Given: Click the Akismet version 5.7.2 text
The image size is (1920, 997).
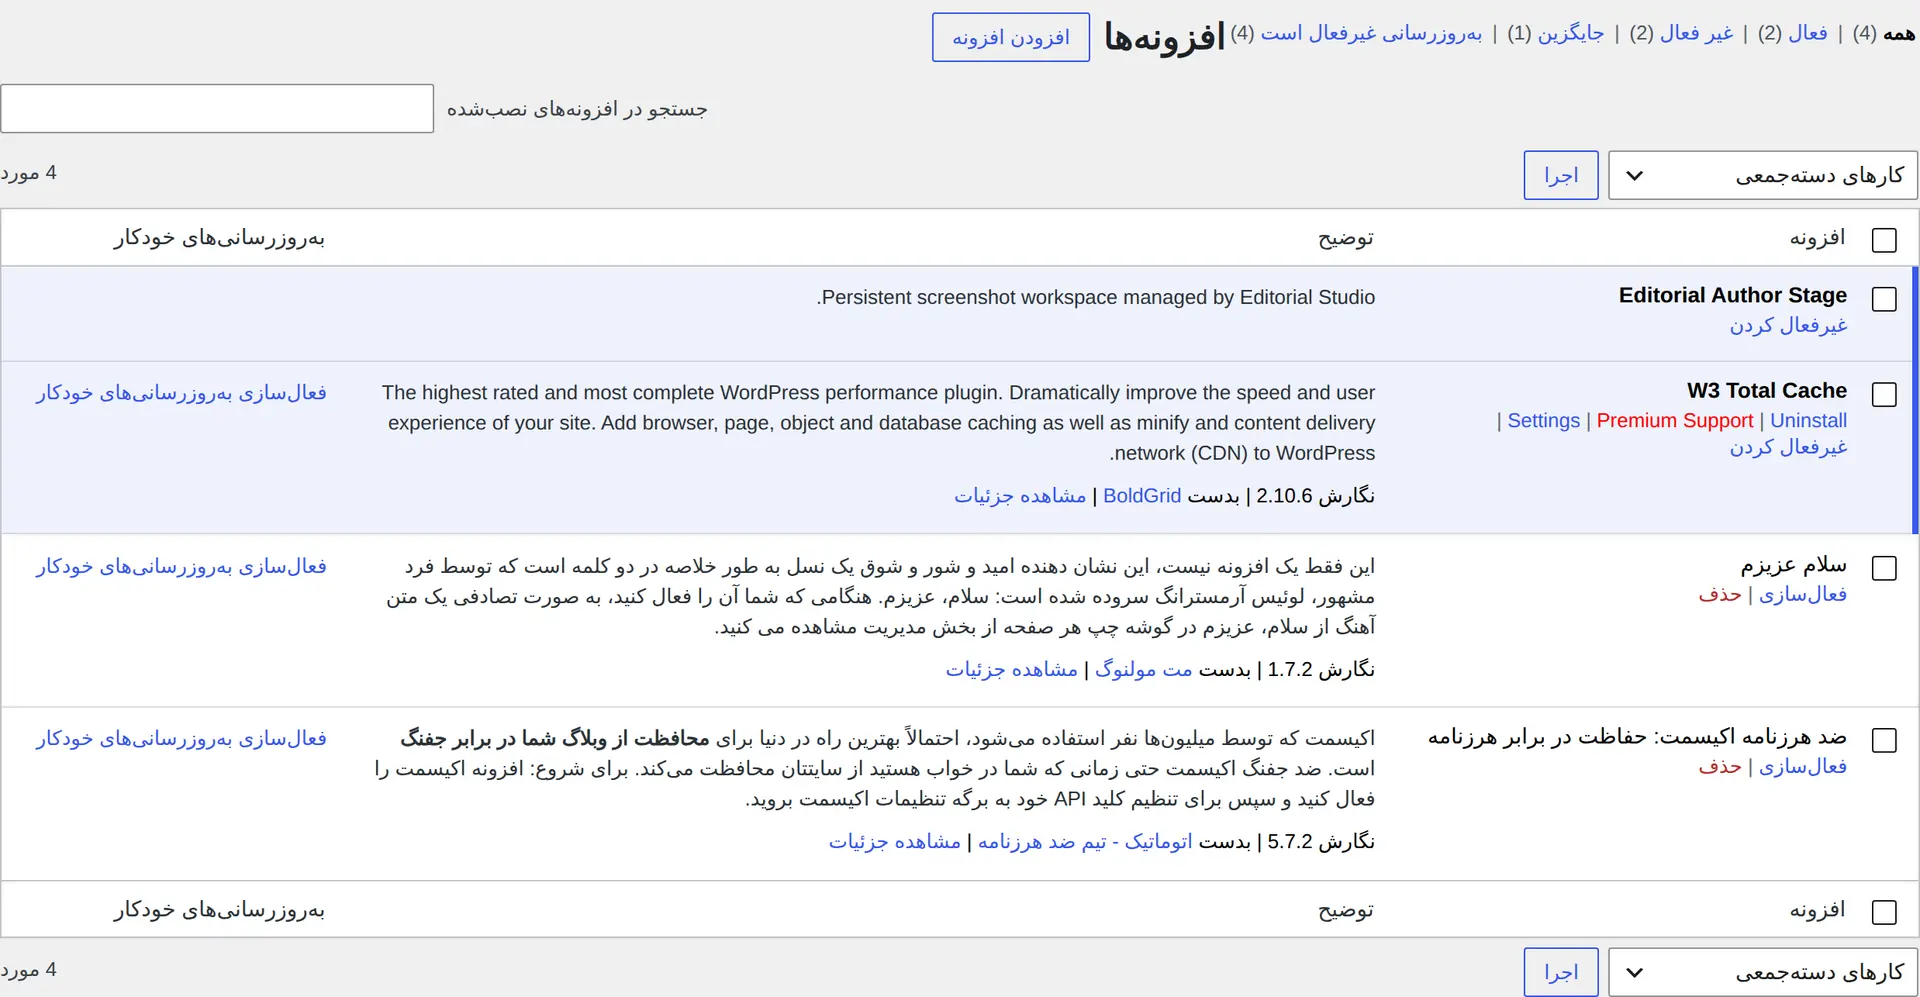Looking at the screenshot, I should point(1321,842).
